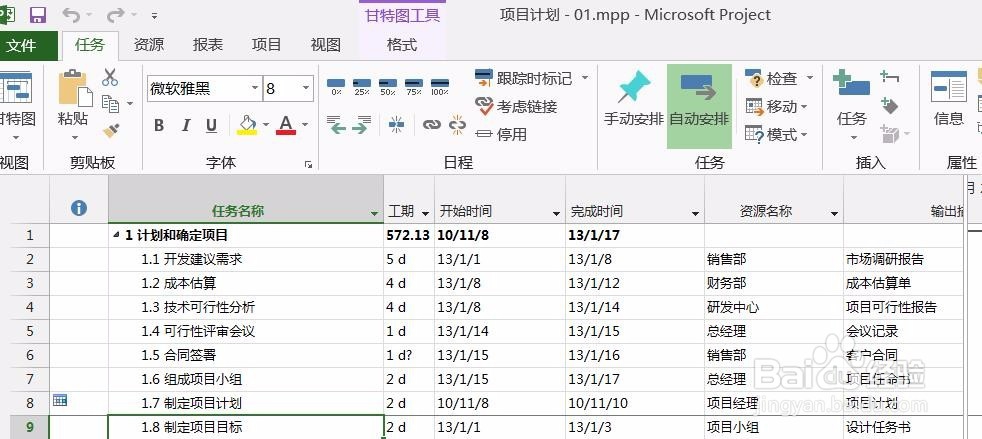Click 跟踪时标记 button
Viewport: 982px width, 439px height.
click(x=525, y=78)
